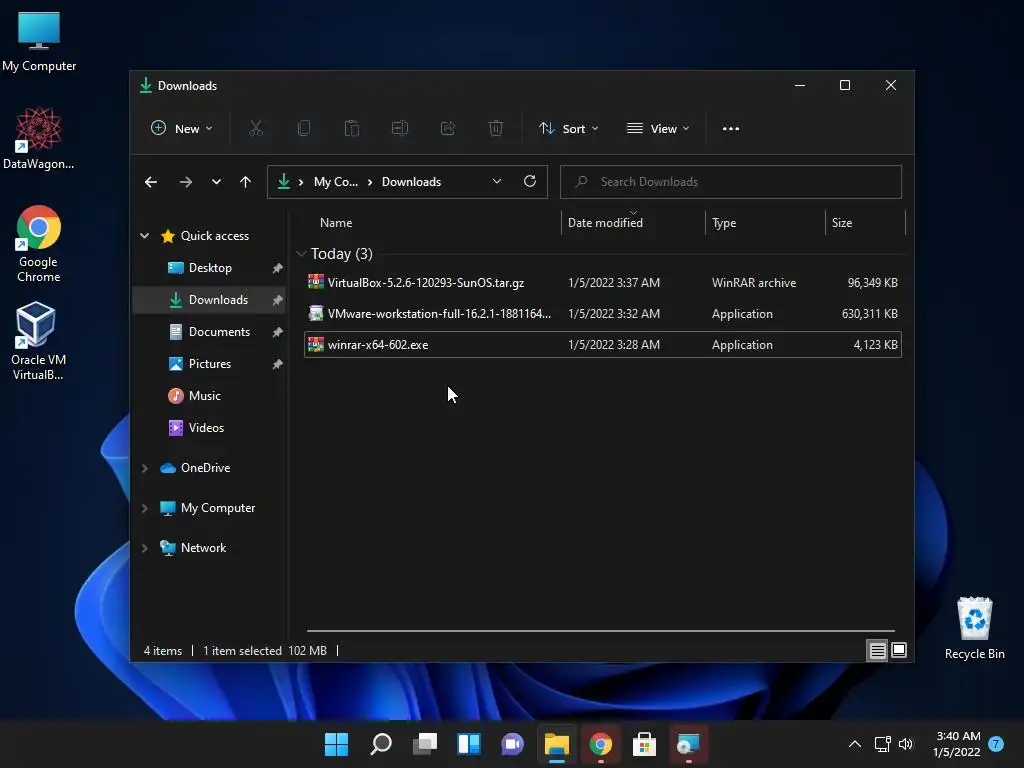Screen dimensions: 1024x768
Task: Go forward with the right arrow
Action: [185, 182]
